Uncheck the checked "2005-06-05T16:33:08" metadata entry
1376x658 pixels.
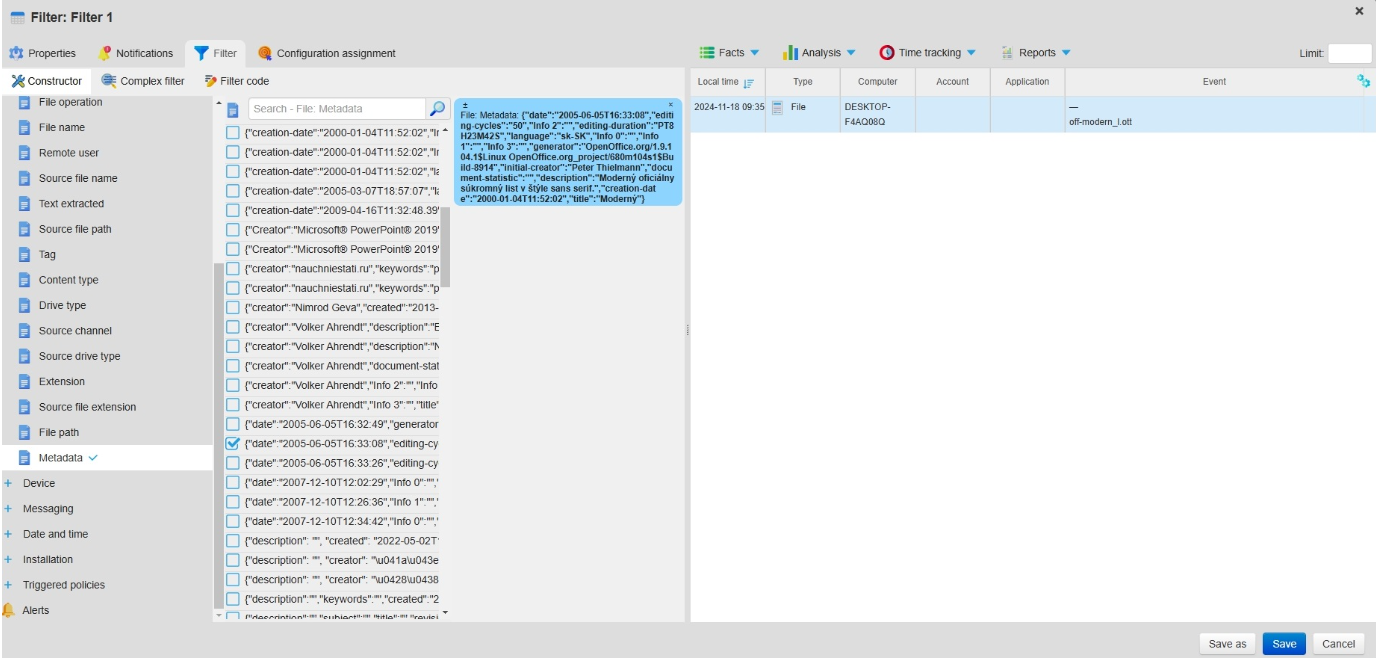click(233, 443)
